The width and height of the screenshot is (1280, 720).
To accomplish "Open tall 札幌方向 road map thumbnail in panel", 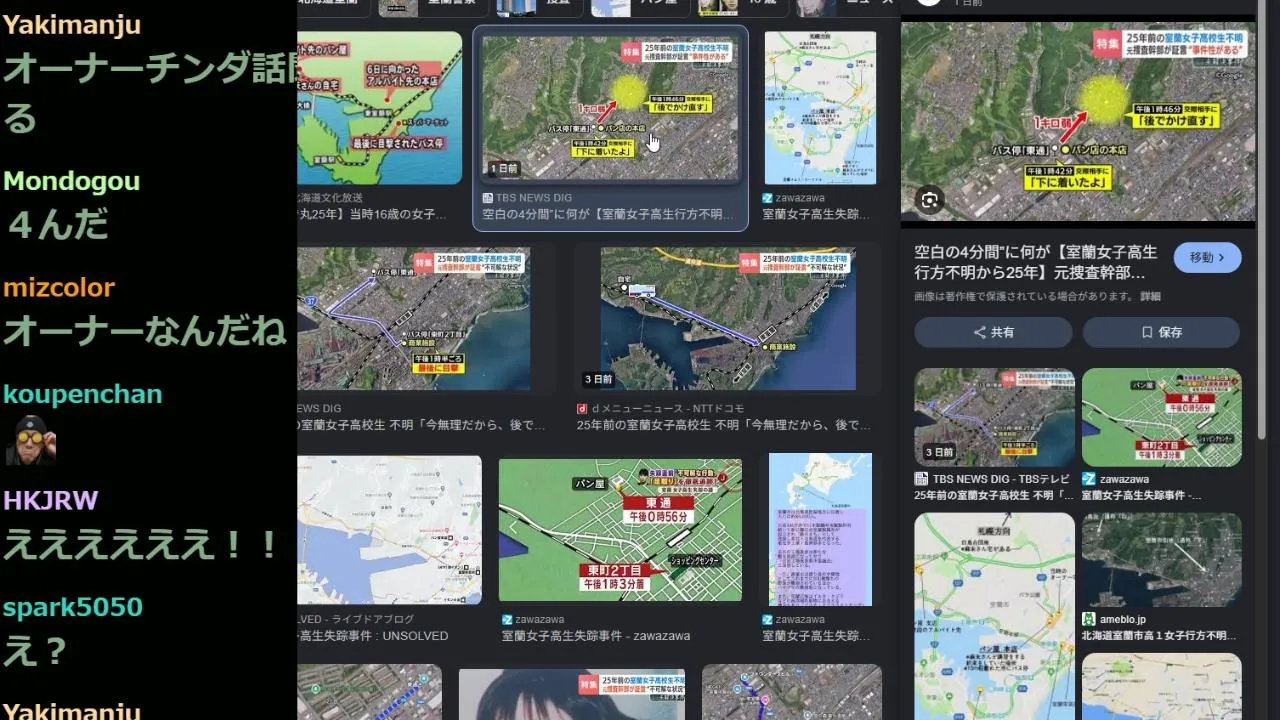I will [995, 616].
